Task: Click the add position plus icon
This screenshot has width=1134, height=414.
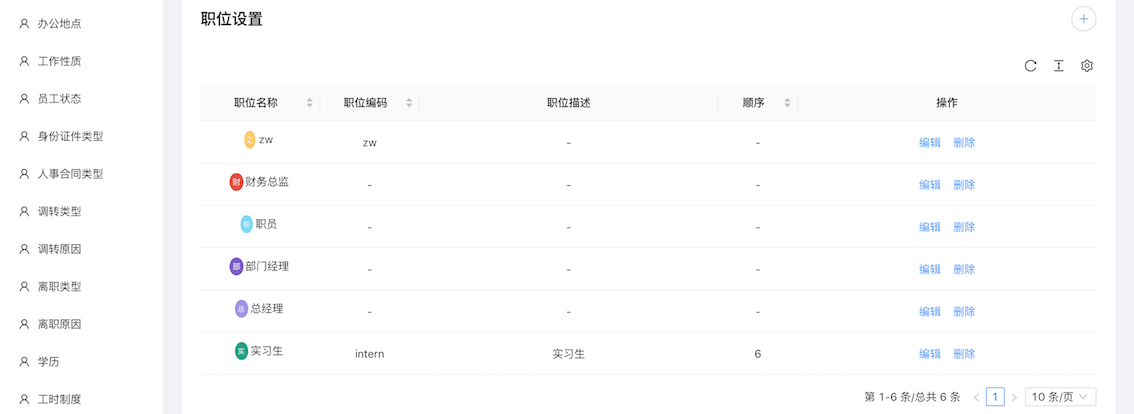Action: 1083,19
